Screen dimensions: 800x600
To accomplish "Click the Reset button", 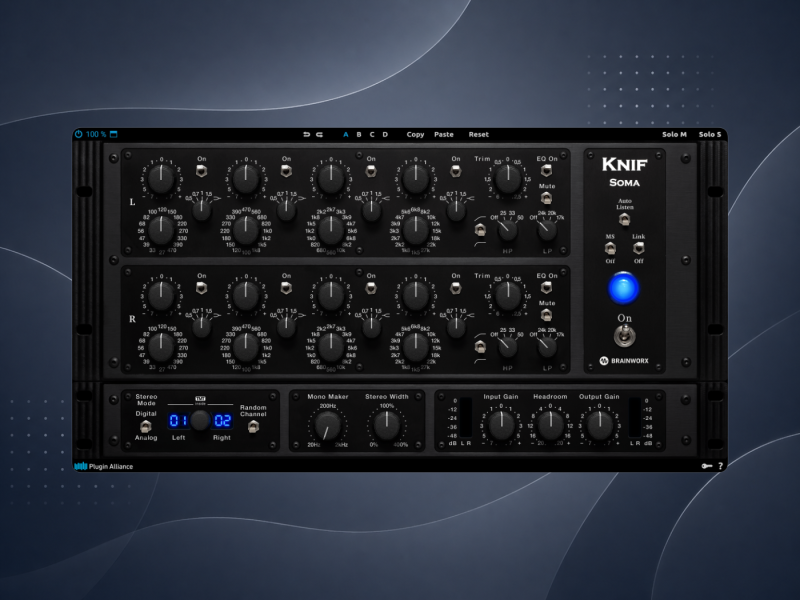I will coord(479,135).
